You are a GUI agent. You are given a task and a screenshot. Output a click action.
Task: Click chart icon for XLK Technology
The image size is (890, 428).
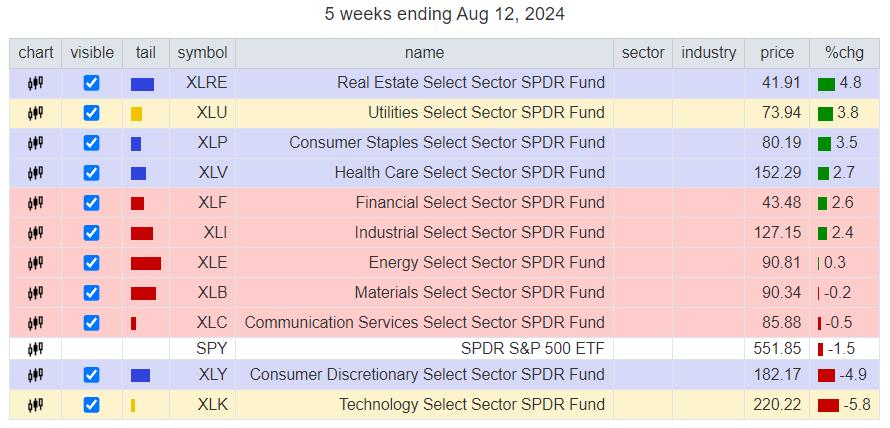35,405
